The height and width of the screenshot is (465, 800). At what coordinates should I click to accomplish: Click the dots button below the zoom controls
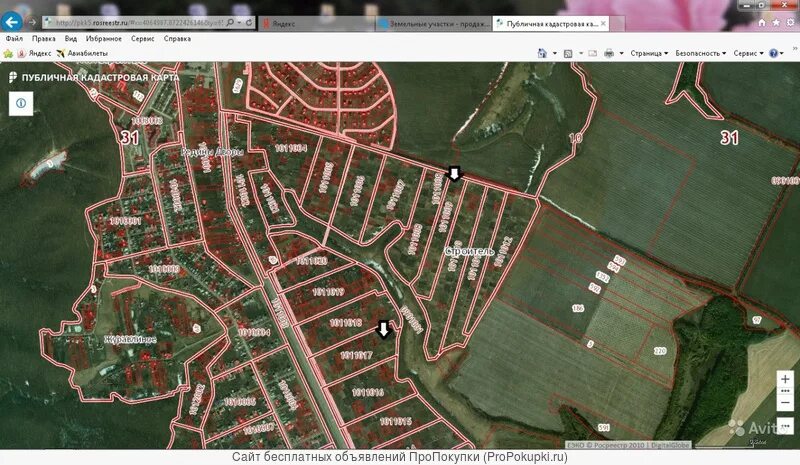pos(785,426)
